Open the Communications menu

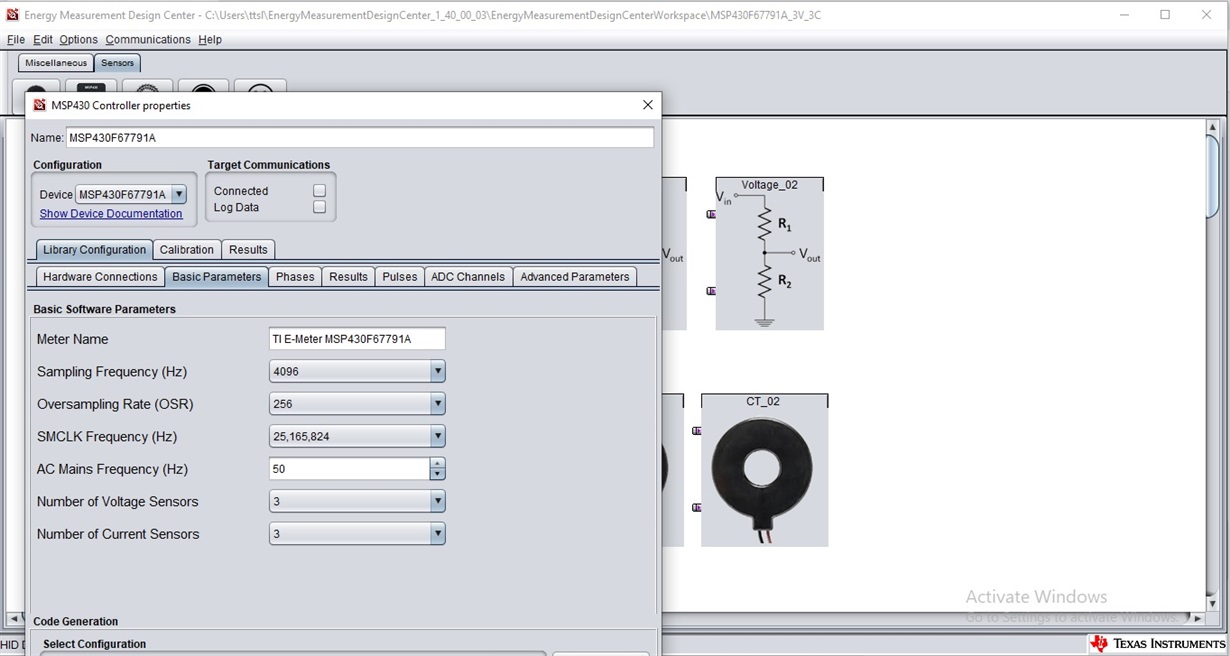tap(148, 40)
